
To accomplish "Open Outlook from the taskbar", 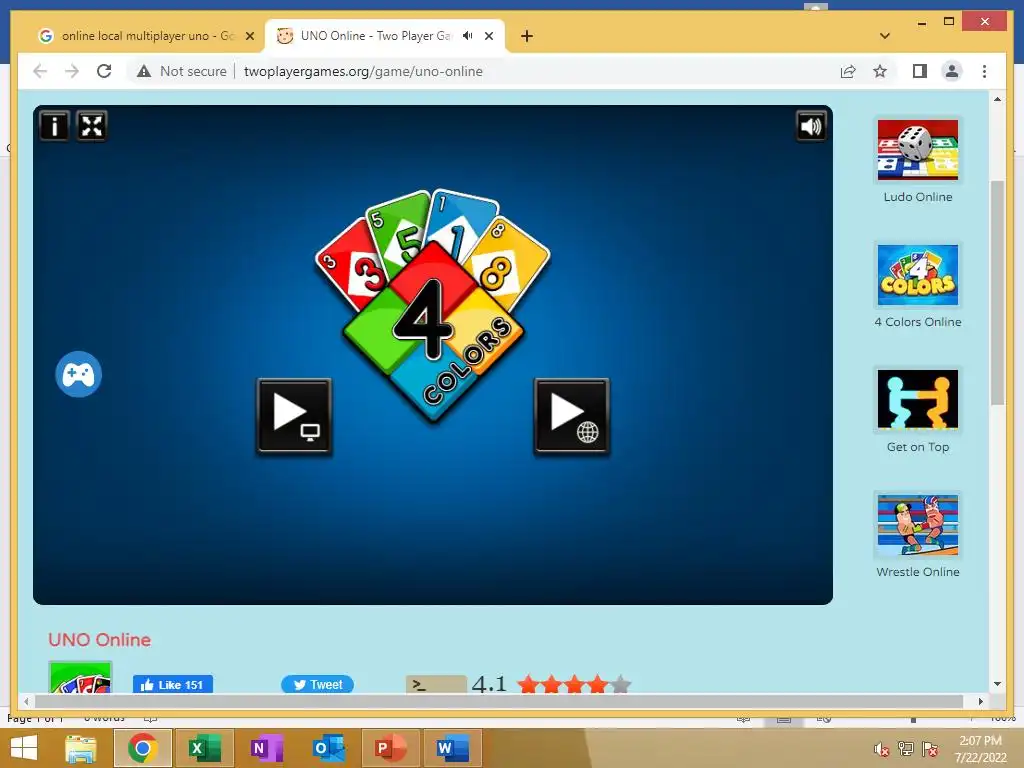I will [328, 748].
